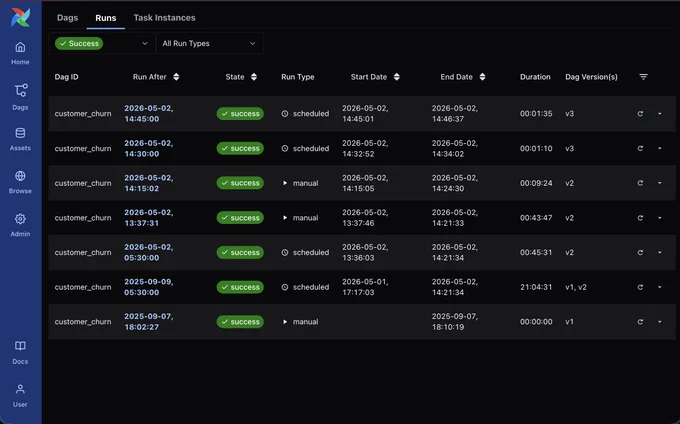Switch to the Task Instances tab
Screen dimensions: 680x424
(164, 18)
